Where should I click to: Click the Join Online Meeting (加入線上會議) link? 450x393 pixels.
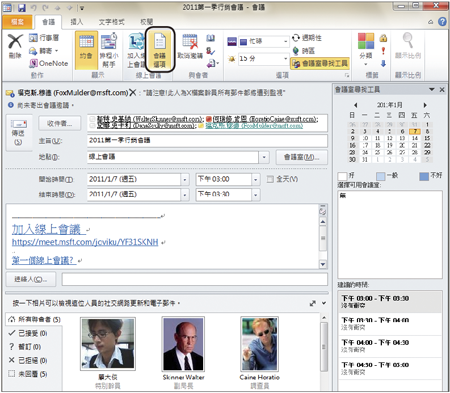point(46,229)
